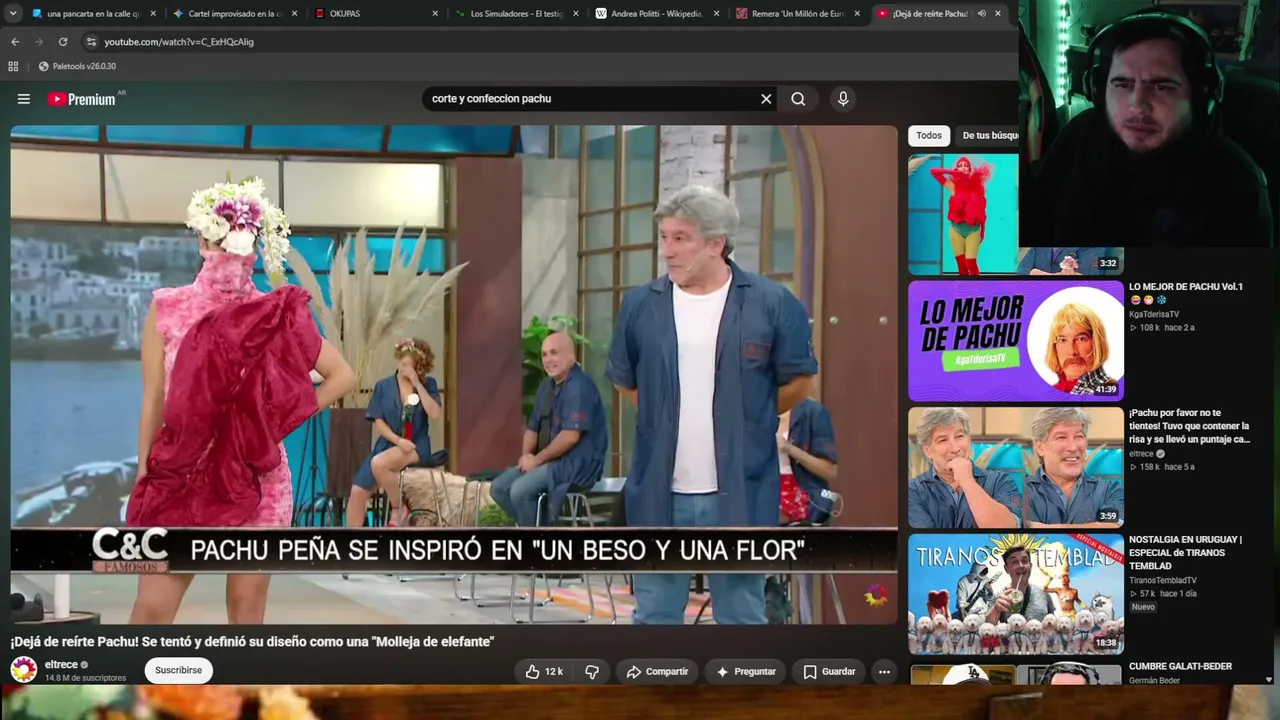Save the video with Guardar button

click(829, 672)
